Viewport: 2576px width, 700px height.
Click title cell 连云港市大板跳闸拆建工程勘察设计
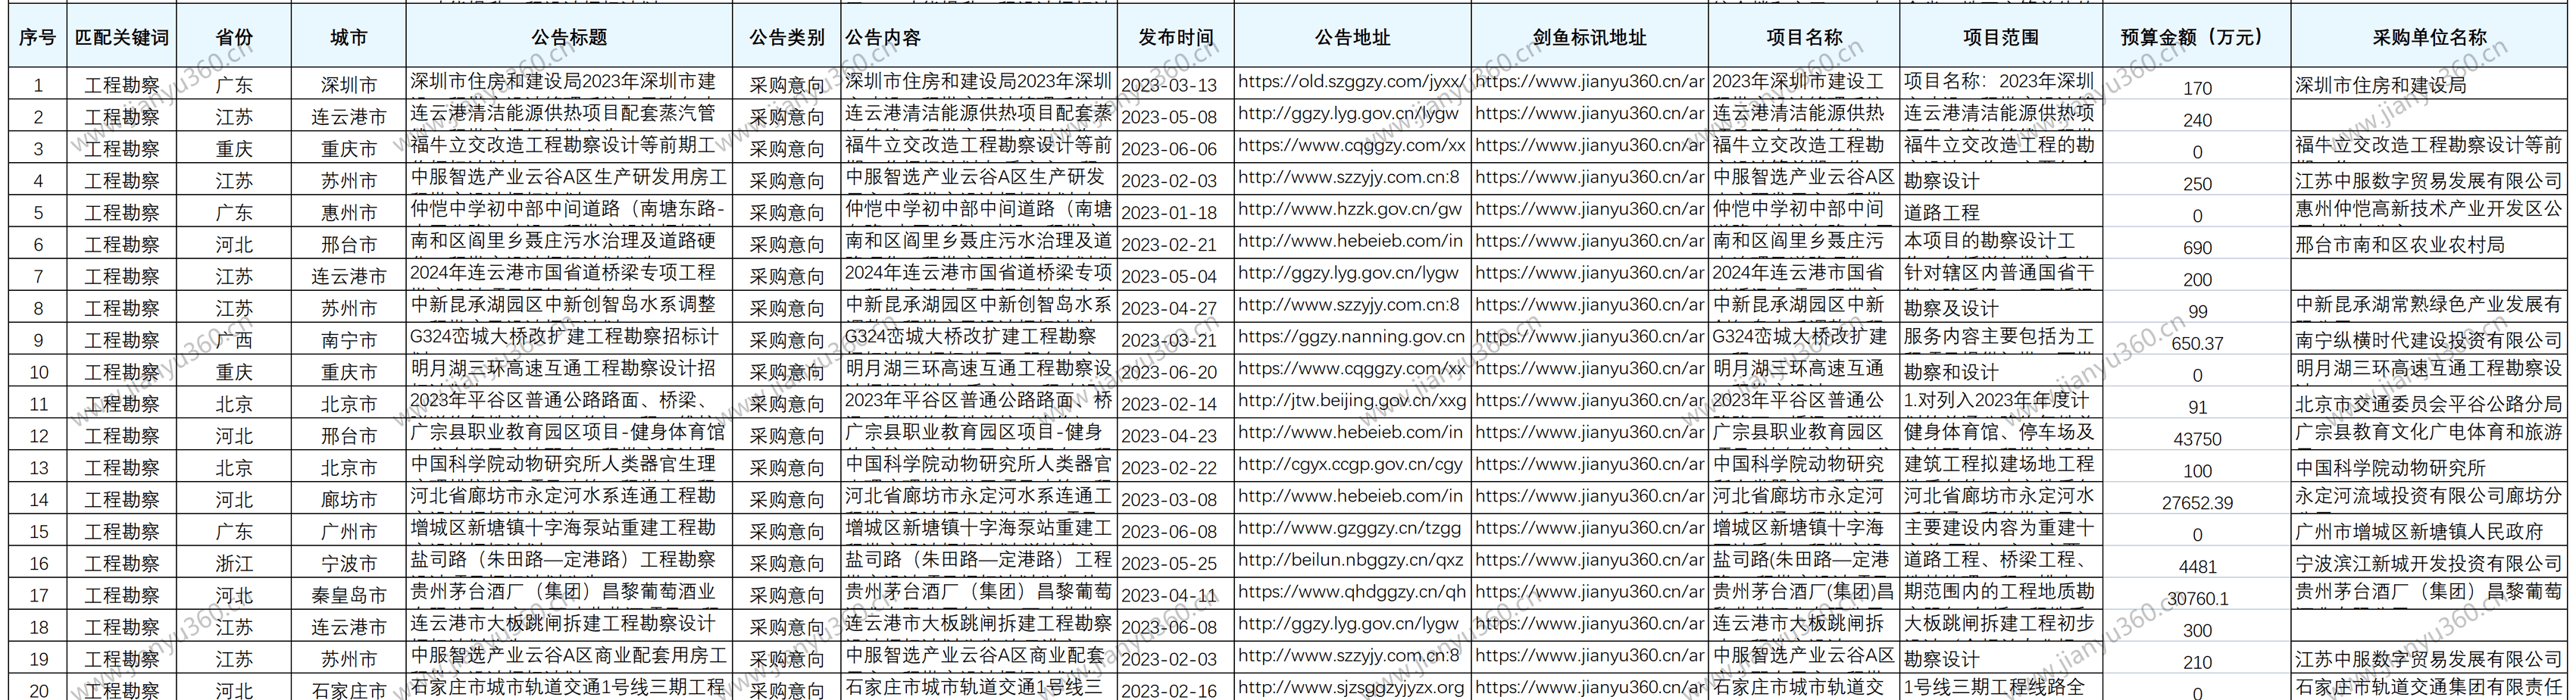(569, 624)
